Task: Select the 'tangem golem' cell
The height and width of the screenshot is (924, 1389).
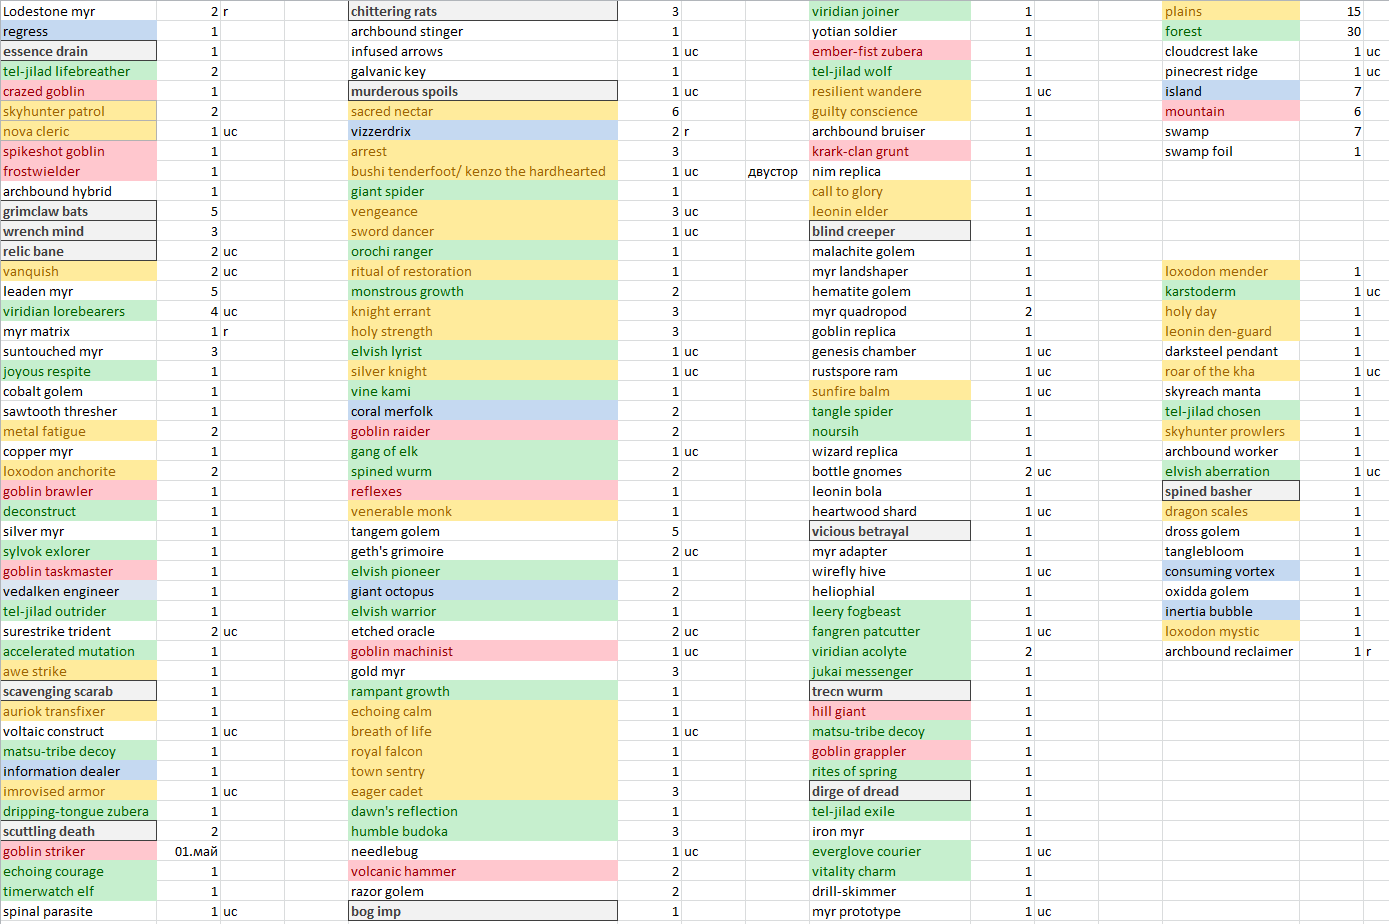Action: pos(483,531)
